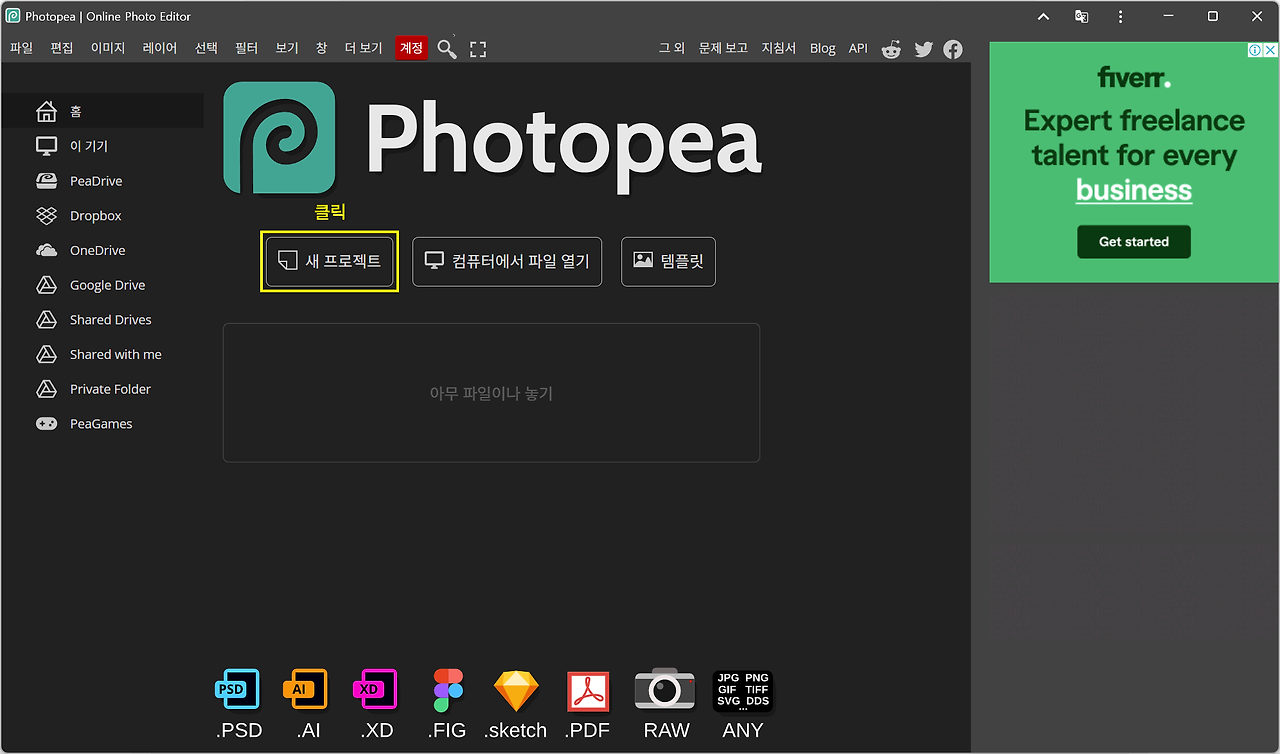
Task: Click the .sketch diamond icon
Action: pyautogui.click(x=516, y=690)
